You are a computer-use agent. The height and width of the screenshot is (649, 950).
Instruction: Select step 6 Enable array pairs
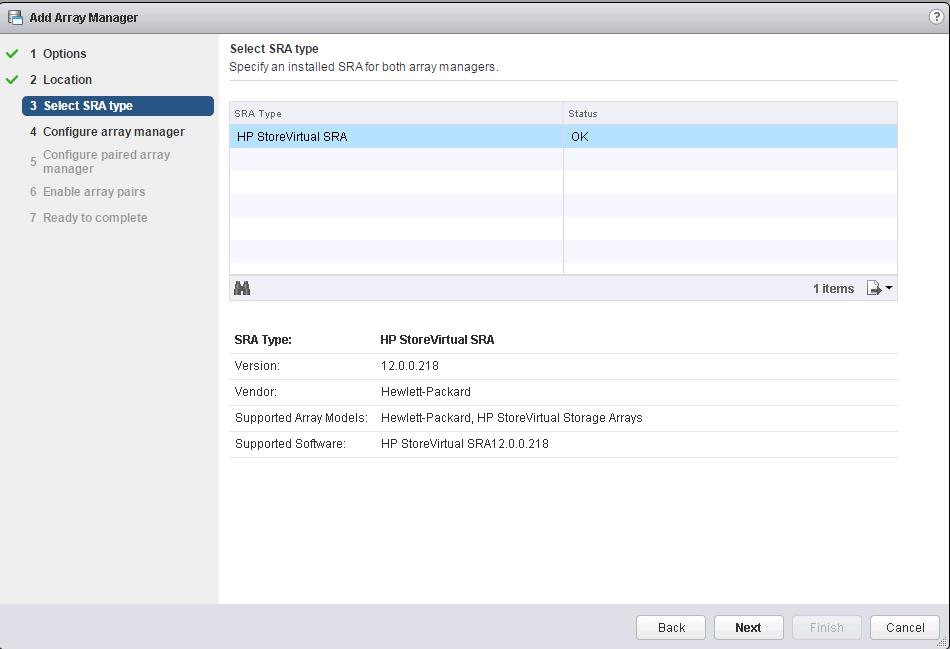[87, 191]
